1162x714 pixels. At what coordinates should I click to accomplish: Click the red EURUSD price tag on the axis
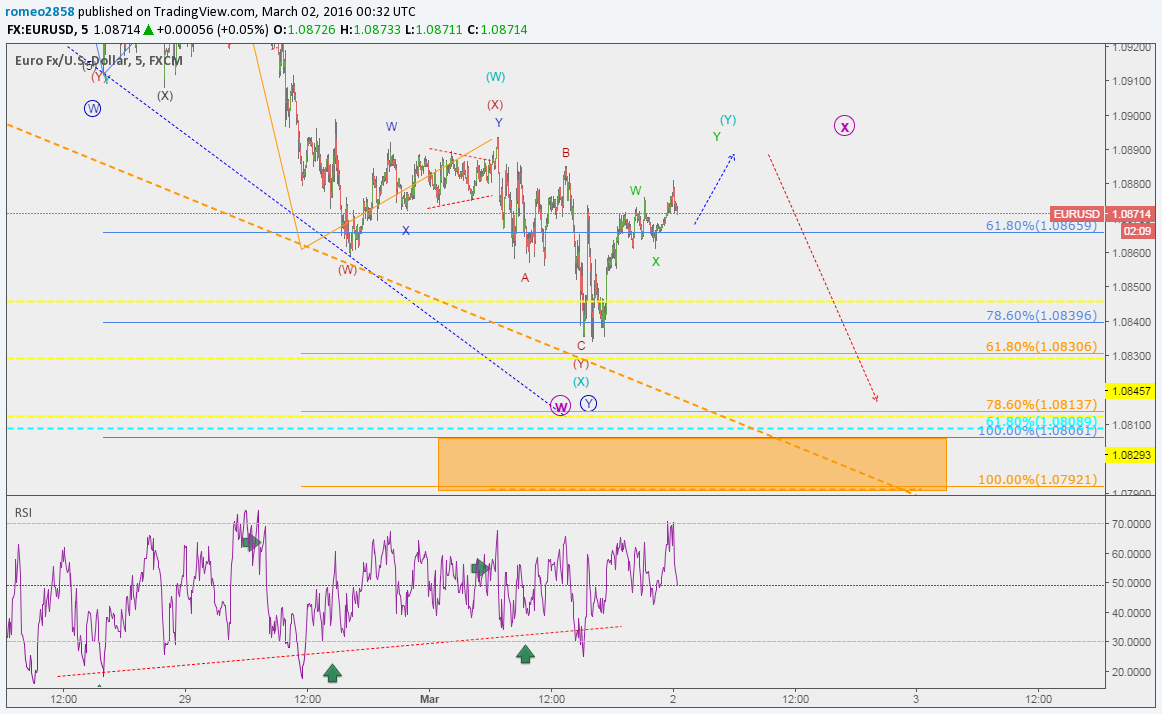click(1077, 214)
